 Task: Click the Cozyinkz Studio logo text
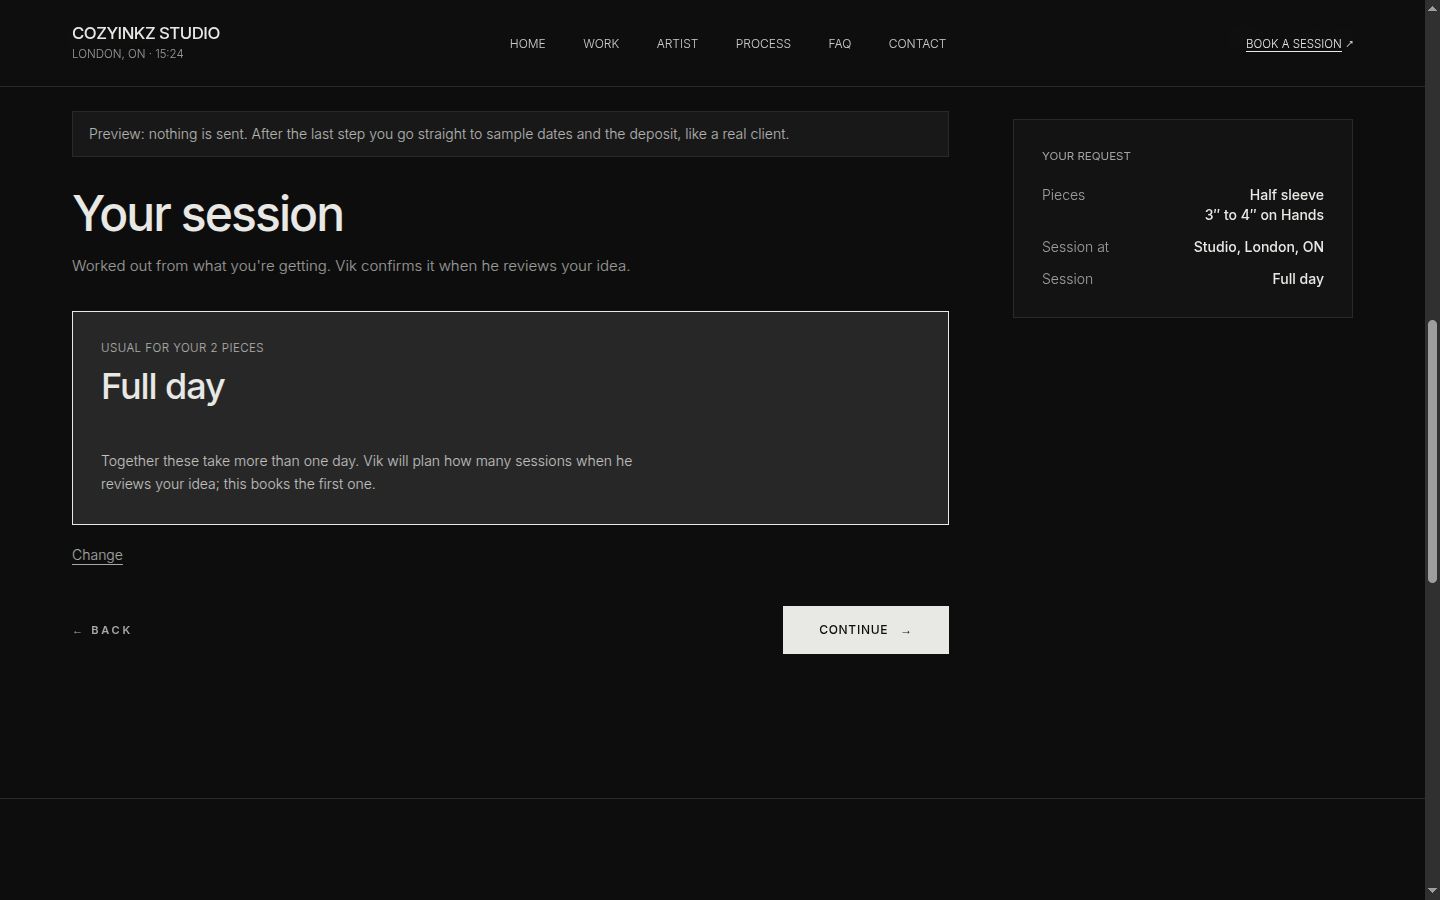click(146, 33)
